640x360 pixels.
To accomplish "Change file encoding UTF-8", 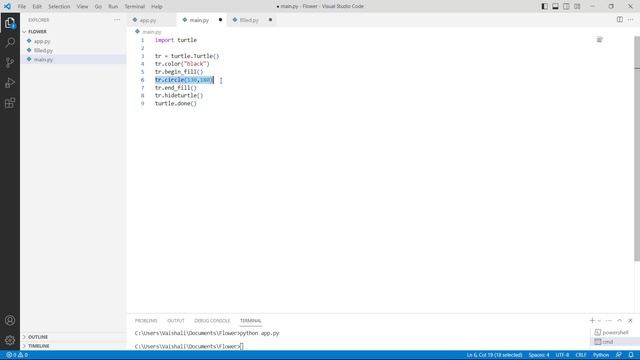I will (x=562, y=355).
